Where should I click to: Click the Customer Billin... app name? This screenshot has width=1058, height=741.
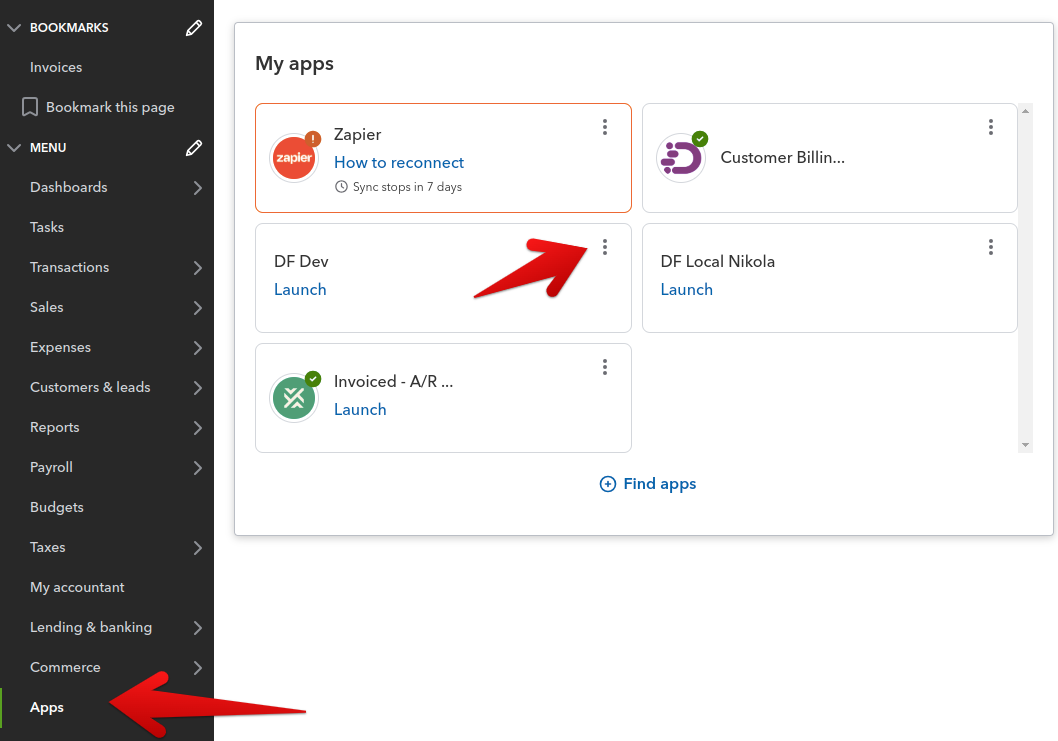[782, 157]
